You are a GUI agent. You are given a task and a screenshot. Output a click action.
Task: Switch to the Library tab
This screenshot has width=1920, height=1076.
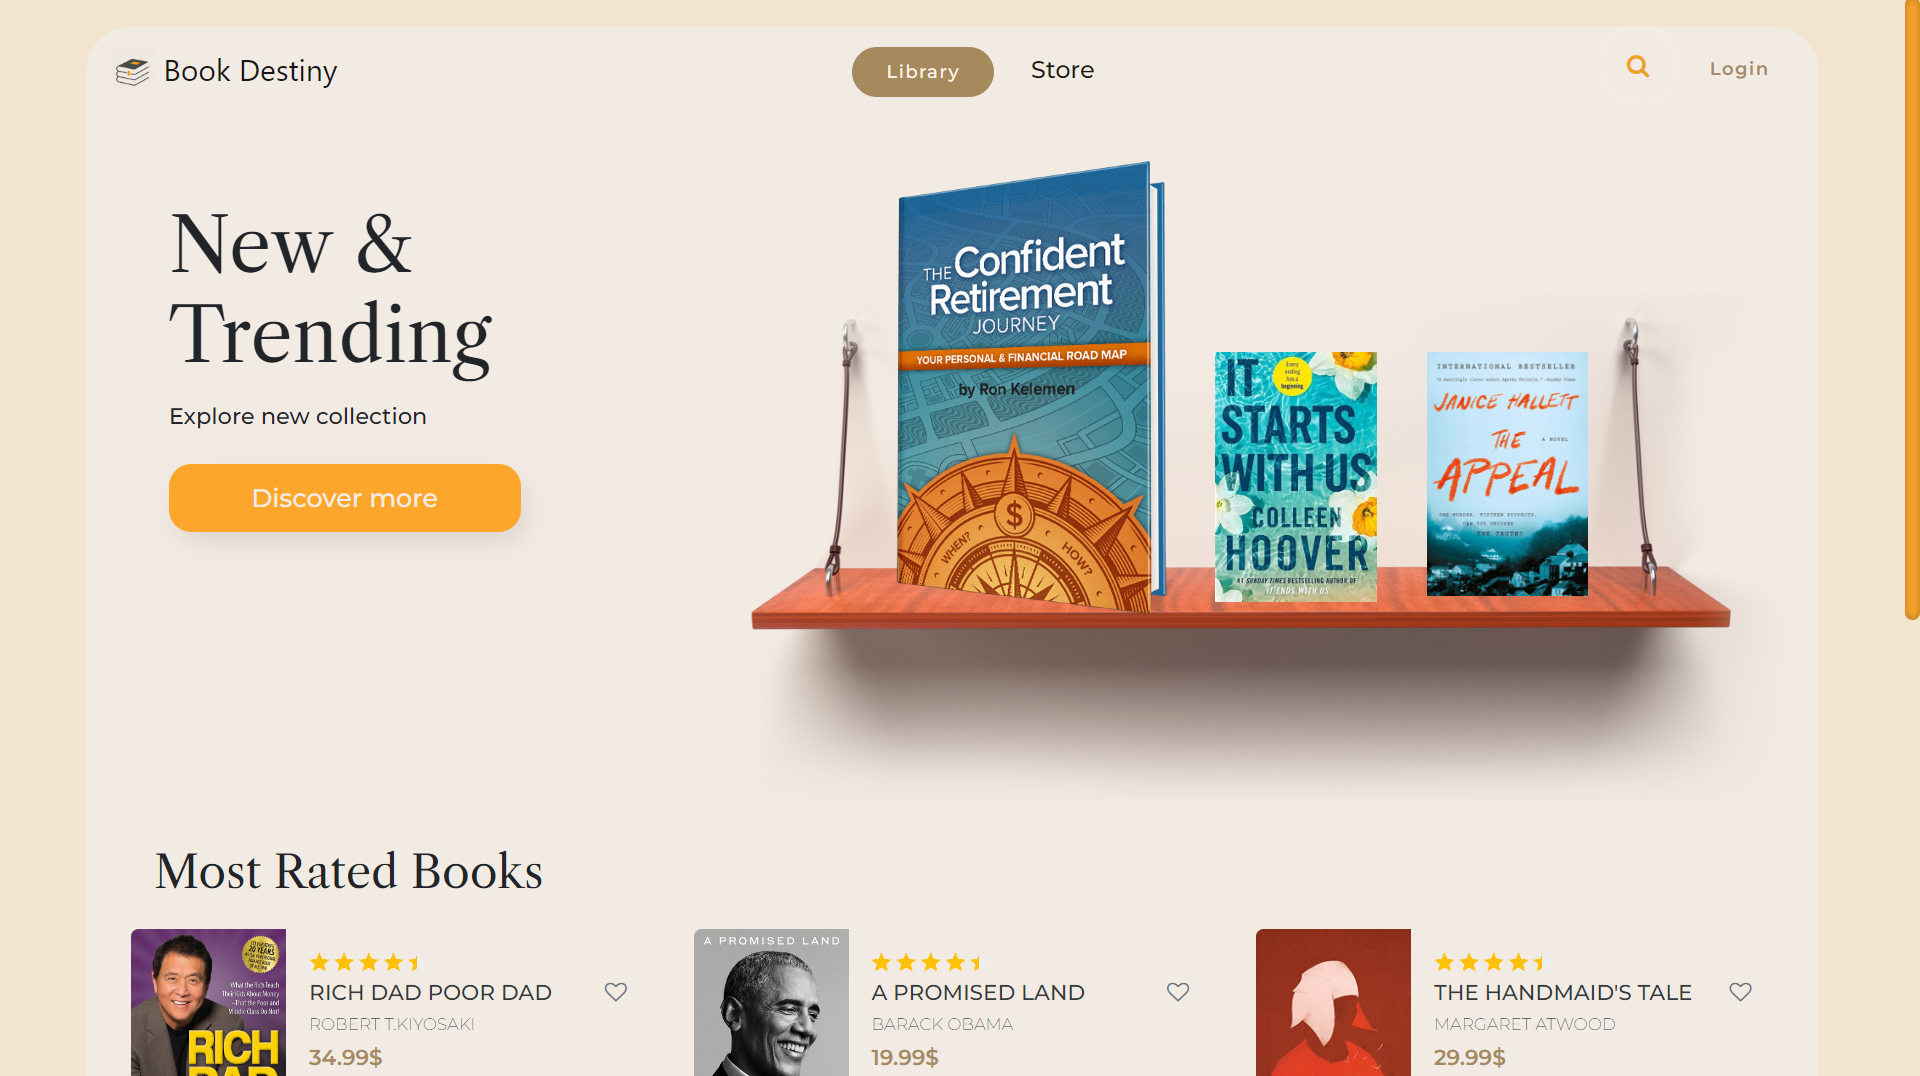[922, 72]
